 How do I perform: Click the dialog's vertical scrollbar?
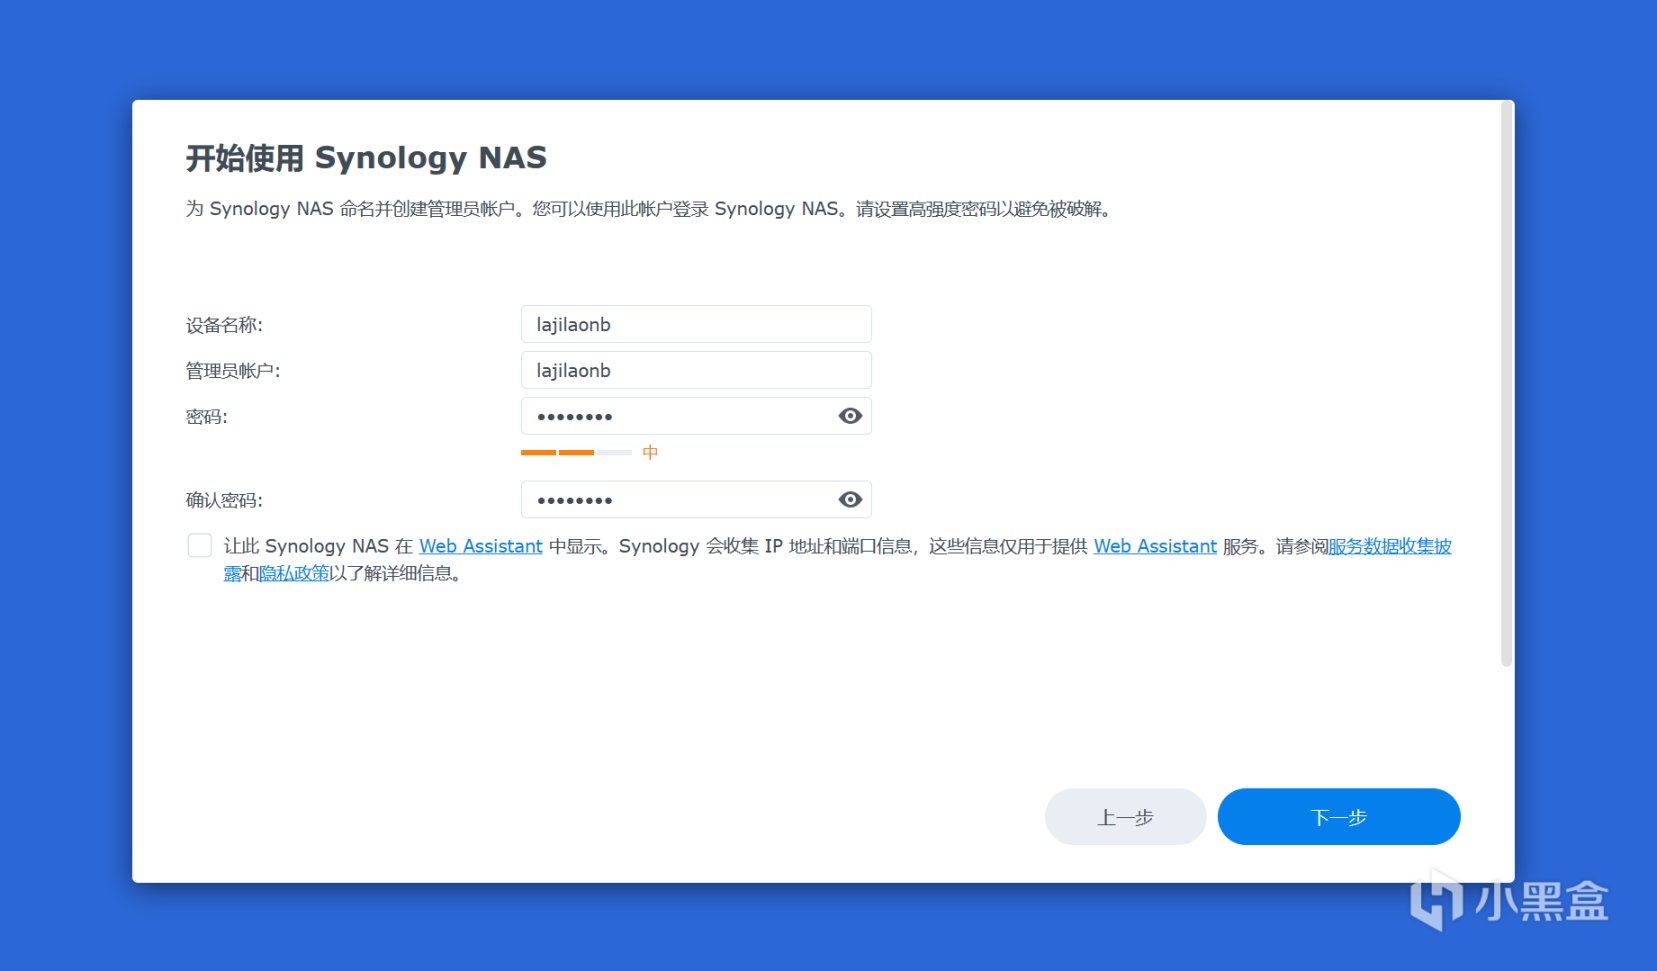tap(1506, 385)
